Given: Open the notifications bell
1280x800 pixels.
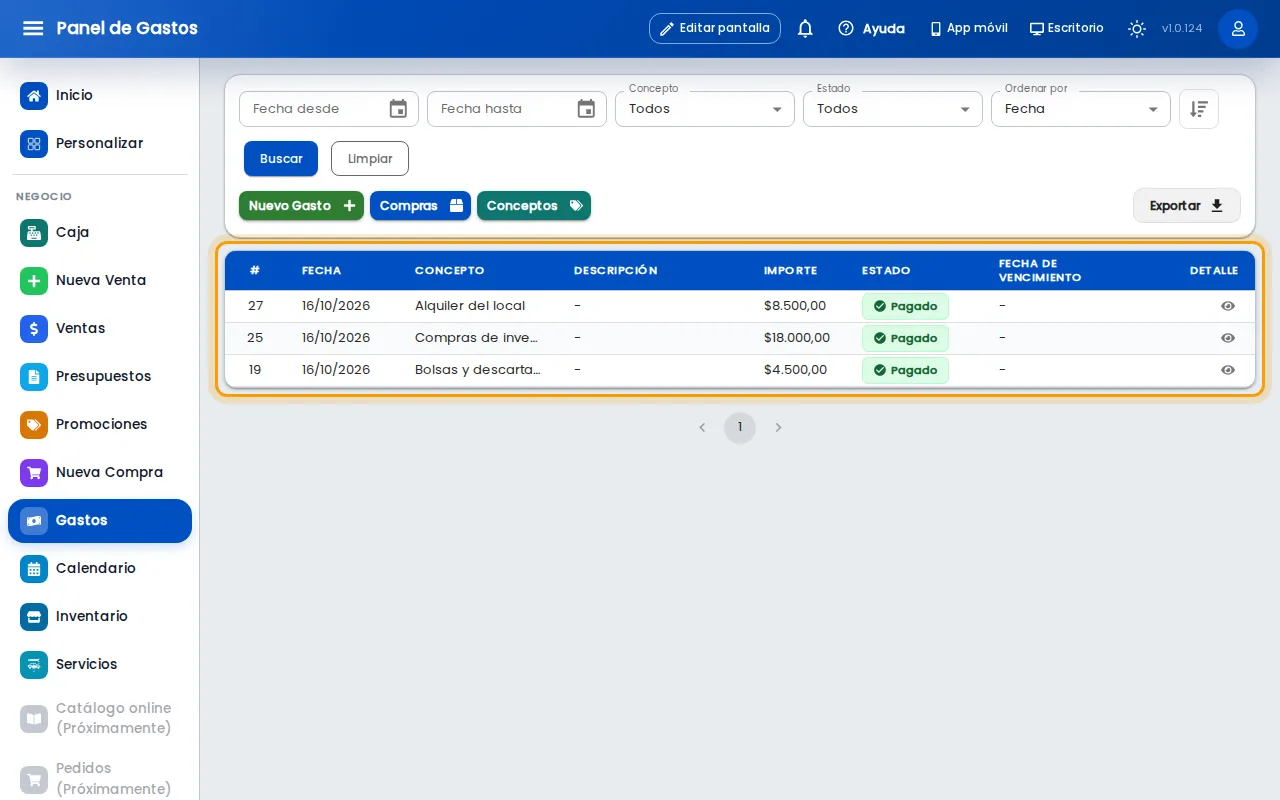Looking at the screenshot, I should click(x=805, y=28).
